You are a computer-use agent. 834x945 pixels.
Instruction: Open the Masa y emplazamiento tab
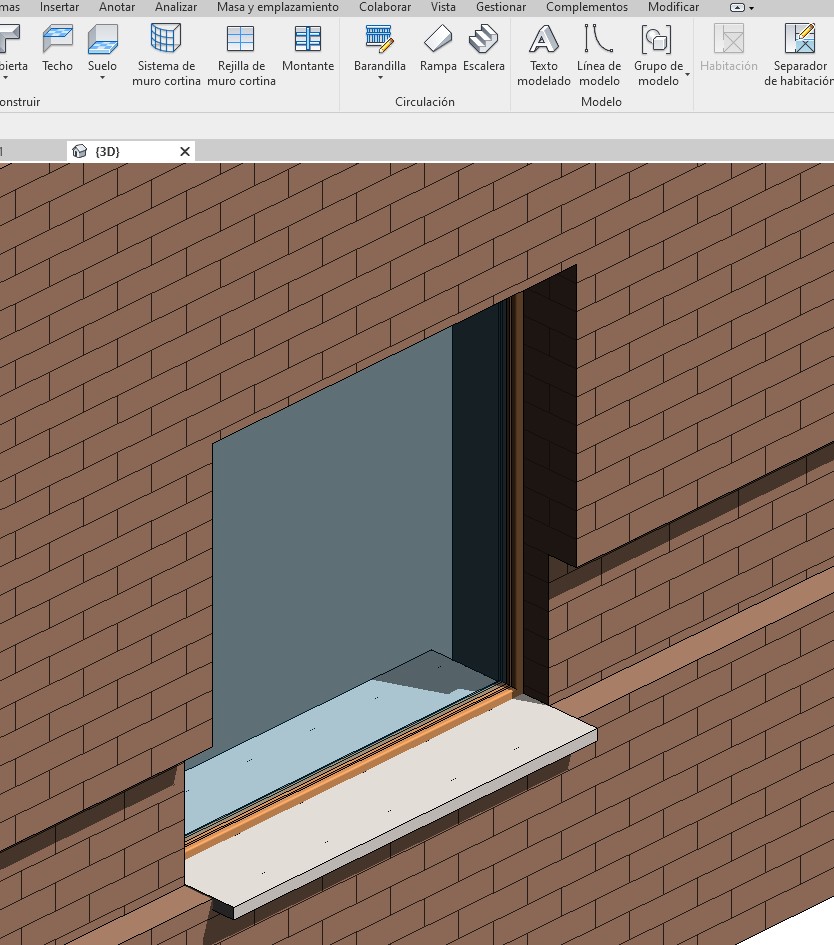pos(278,7)
